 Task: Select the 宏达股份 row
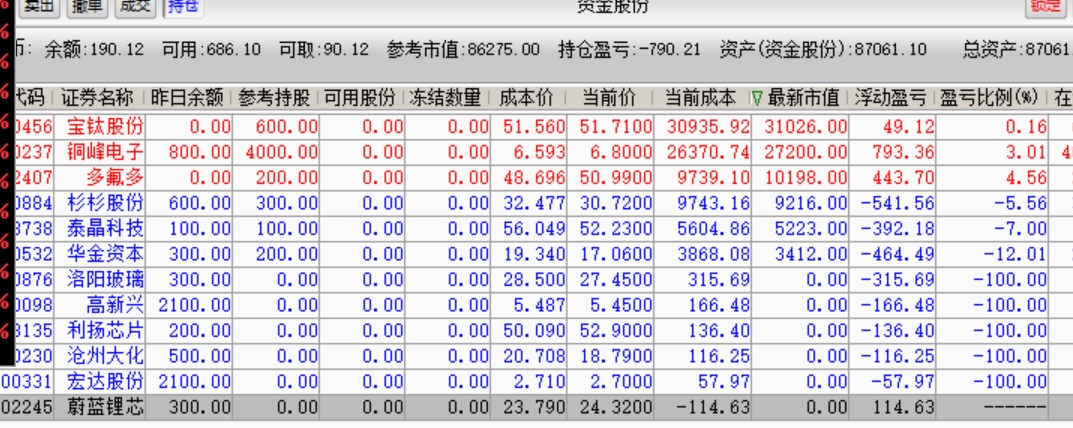pos(536,381)
